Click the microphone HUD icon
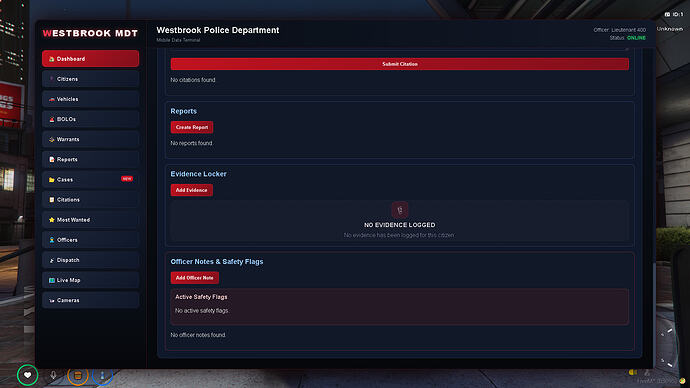This screenshot has height=388, width=690. [53, 375]
